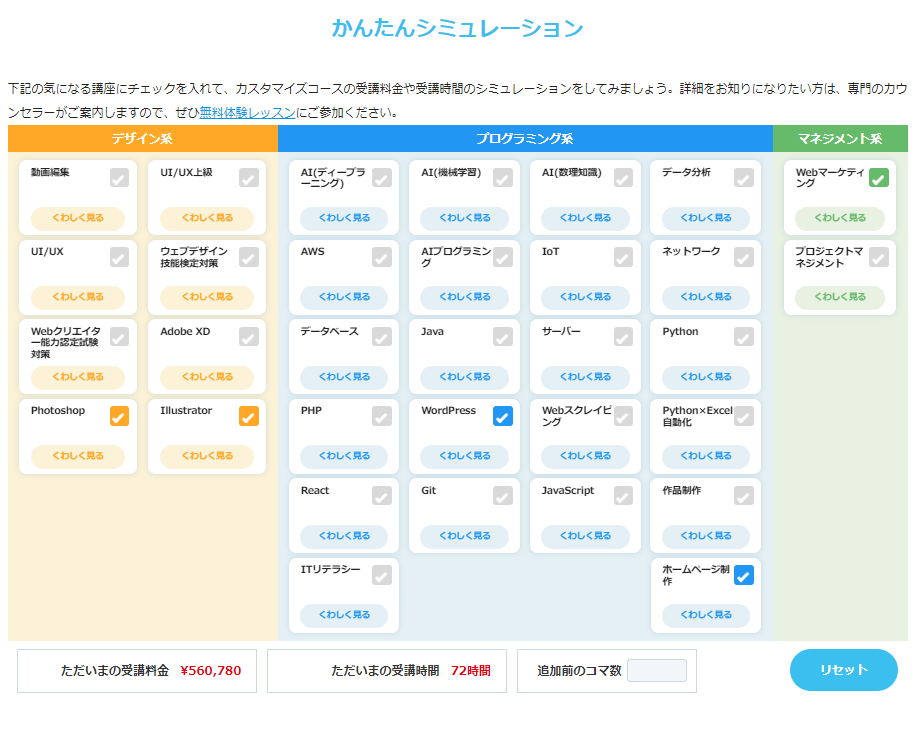This screenshot has height=731, width=918.
Task: Open くわしく見る under プロジェクトマネジメント
Action: (x=840, y=297)
